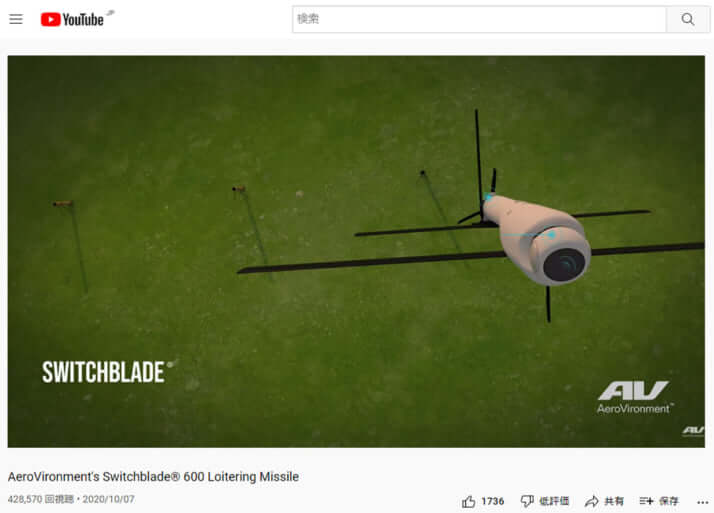
Task: Focus the search input field
Action: tap(479, 19)
